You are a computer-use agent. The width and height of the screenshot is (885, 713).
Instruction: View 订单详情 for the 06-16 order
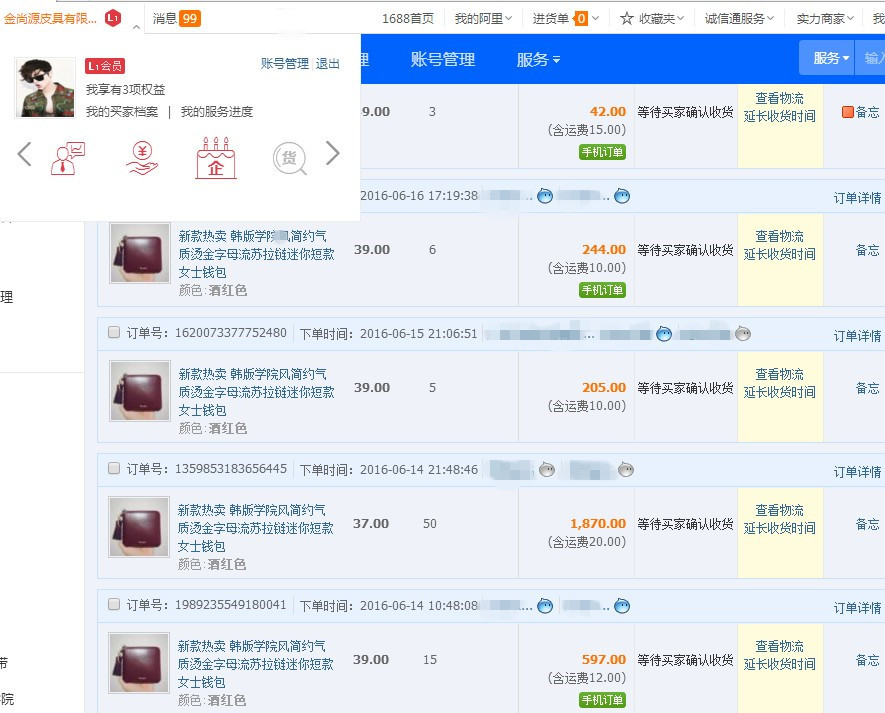click(857, 198)
